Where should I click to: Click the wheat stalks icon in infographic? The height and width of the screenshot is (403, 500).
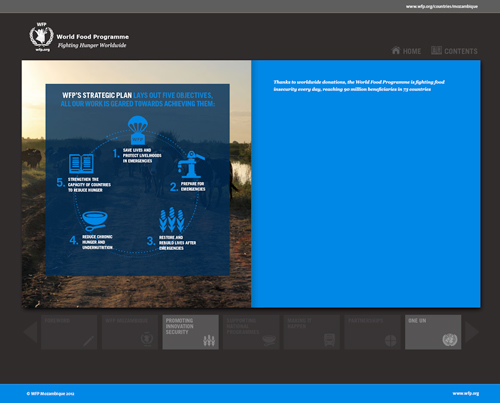(x=172, y=220)
